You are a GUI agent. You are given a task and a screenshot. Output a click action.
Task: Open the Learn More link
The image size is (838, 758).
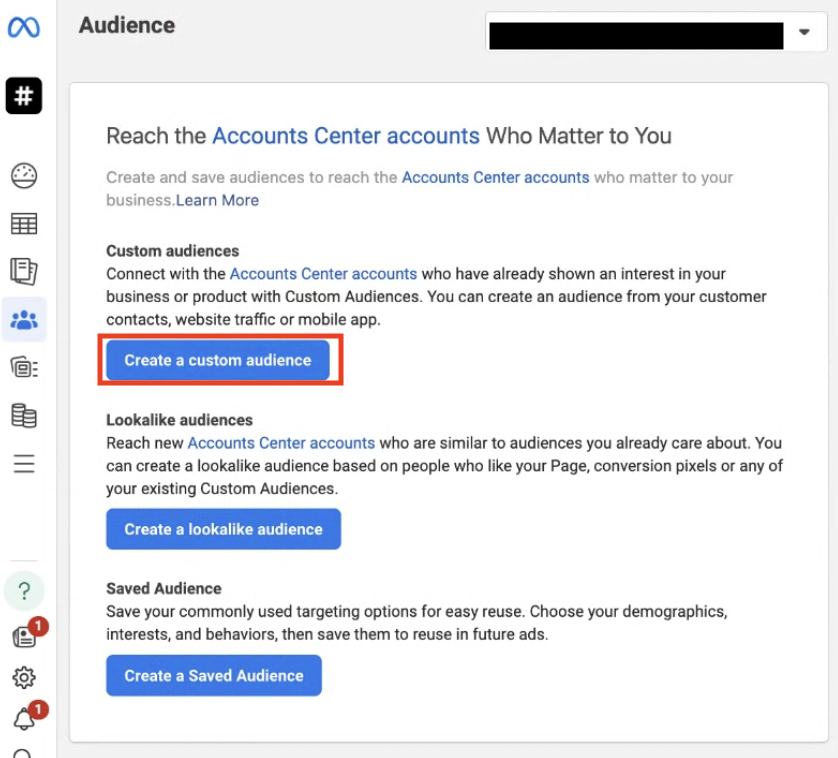218,200
